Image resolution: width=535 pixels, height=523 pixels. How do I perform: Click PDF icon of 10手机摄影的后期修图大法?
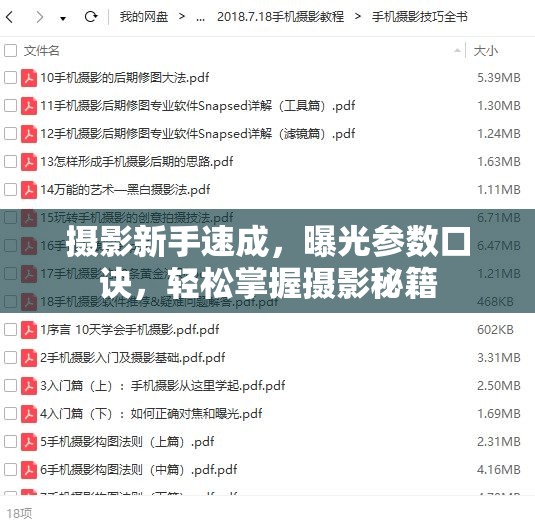(x=29, y=78)
